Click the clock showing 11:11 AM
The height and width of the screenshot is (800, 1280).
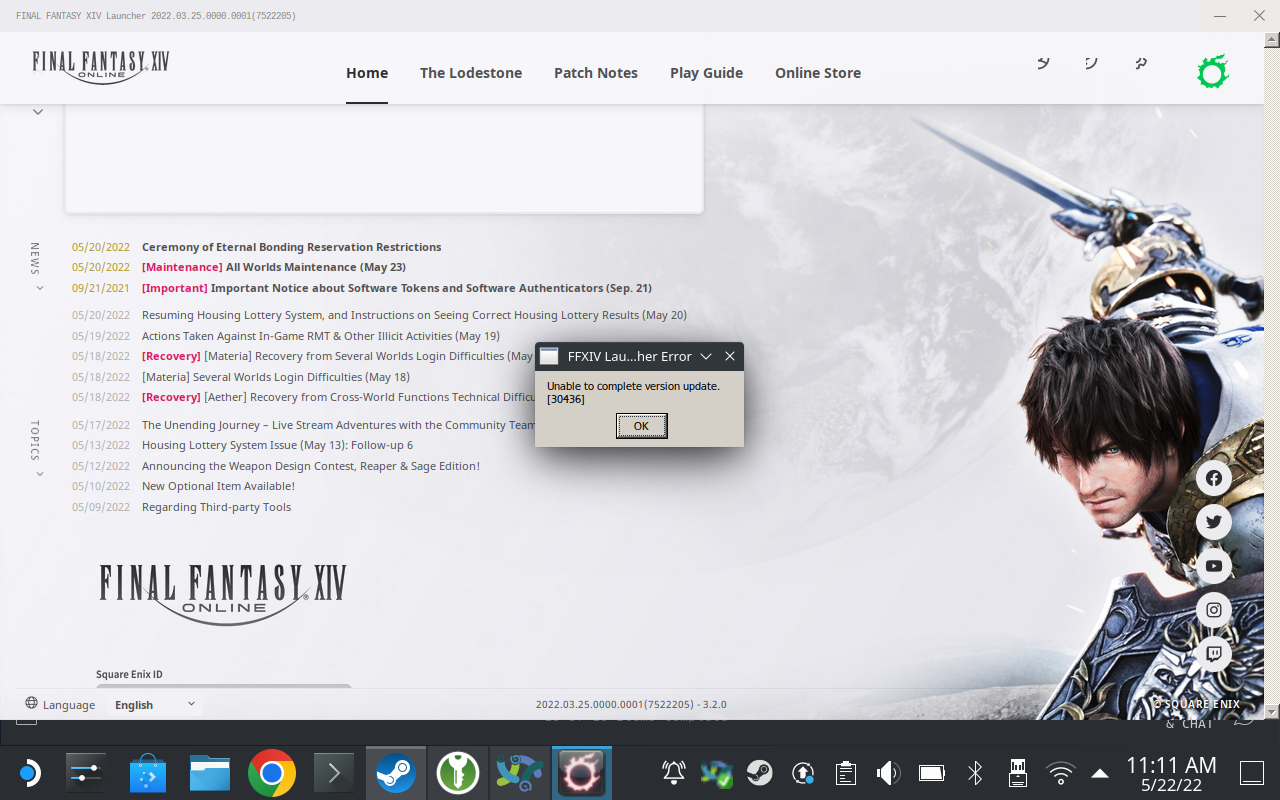(x=1171, y=765)
